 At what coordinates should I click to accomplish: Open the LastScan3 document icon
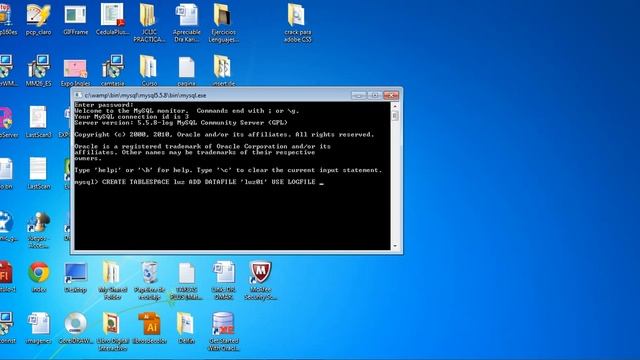[x=38, y=121]
